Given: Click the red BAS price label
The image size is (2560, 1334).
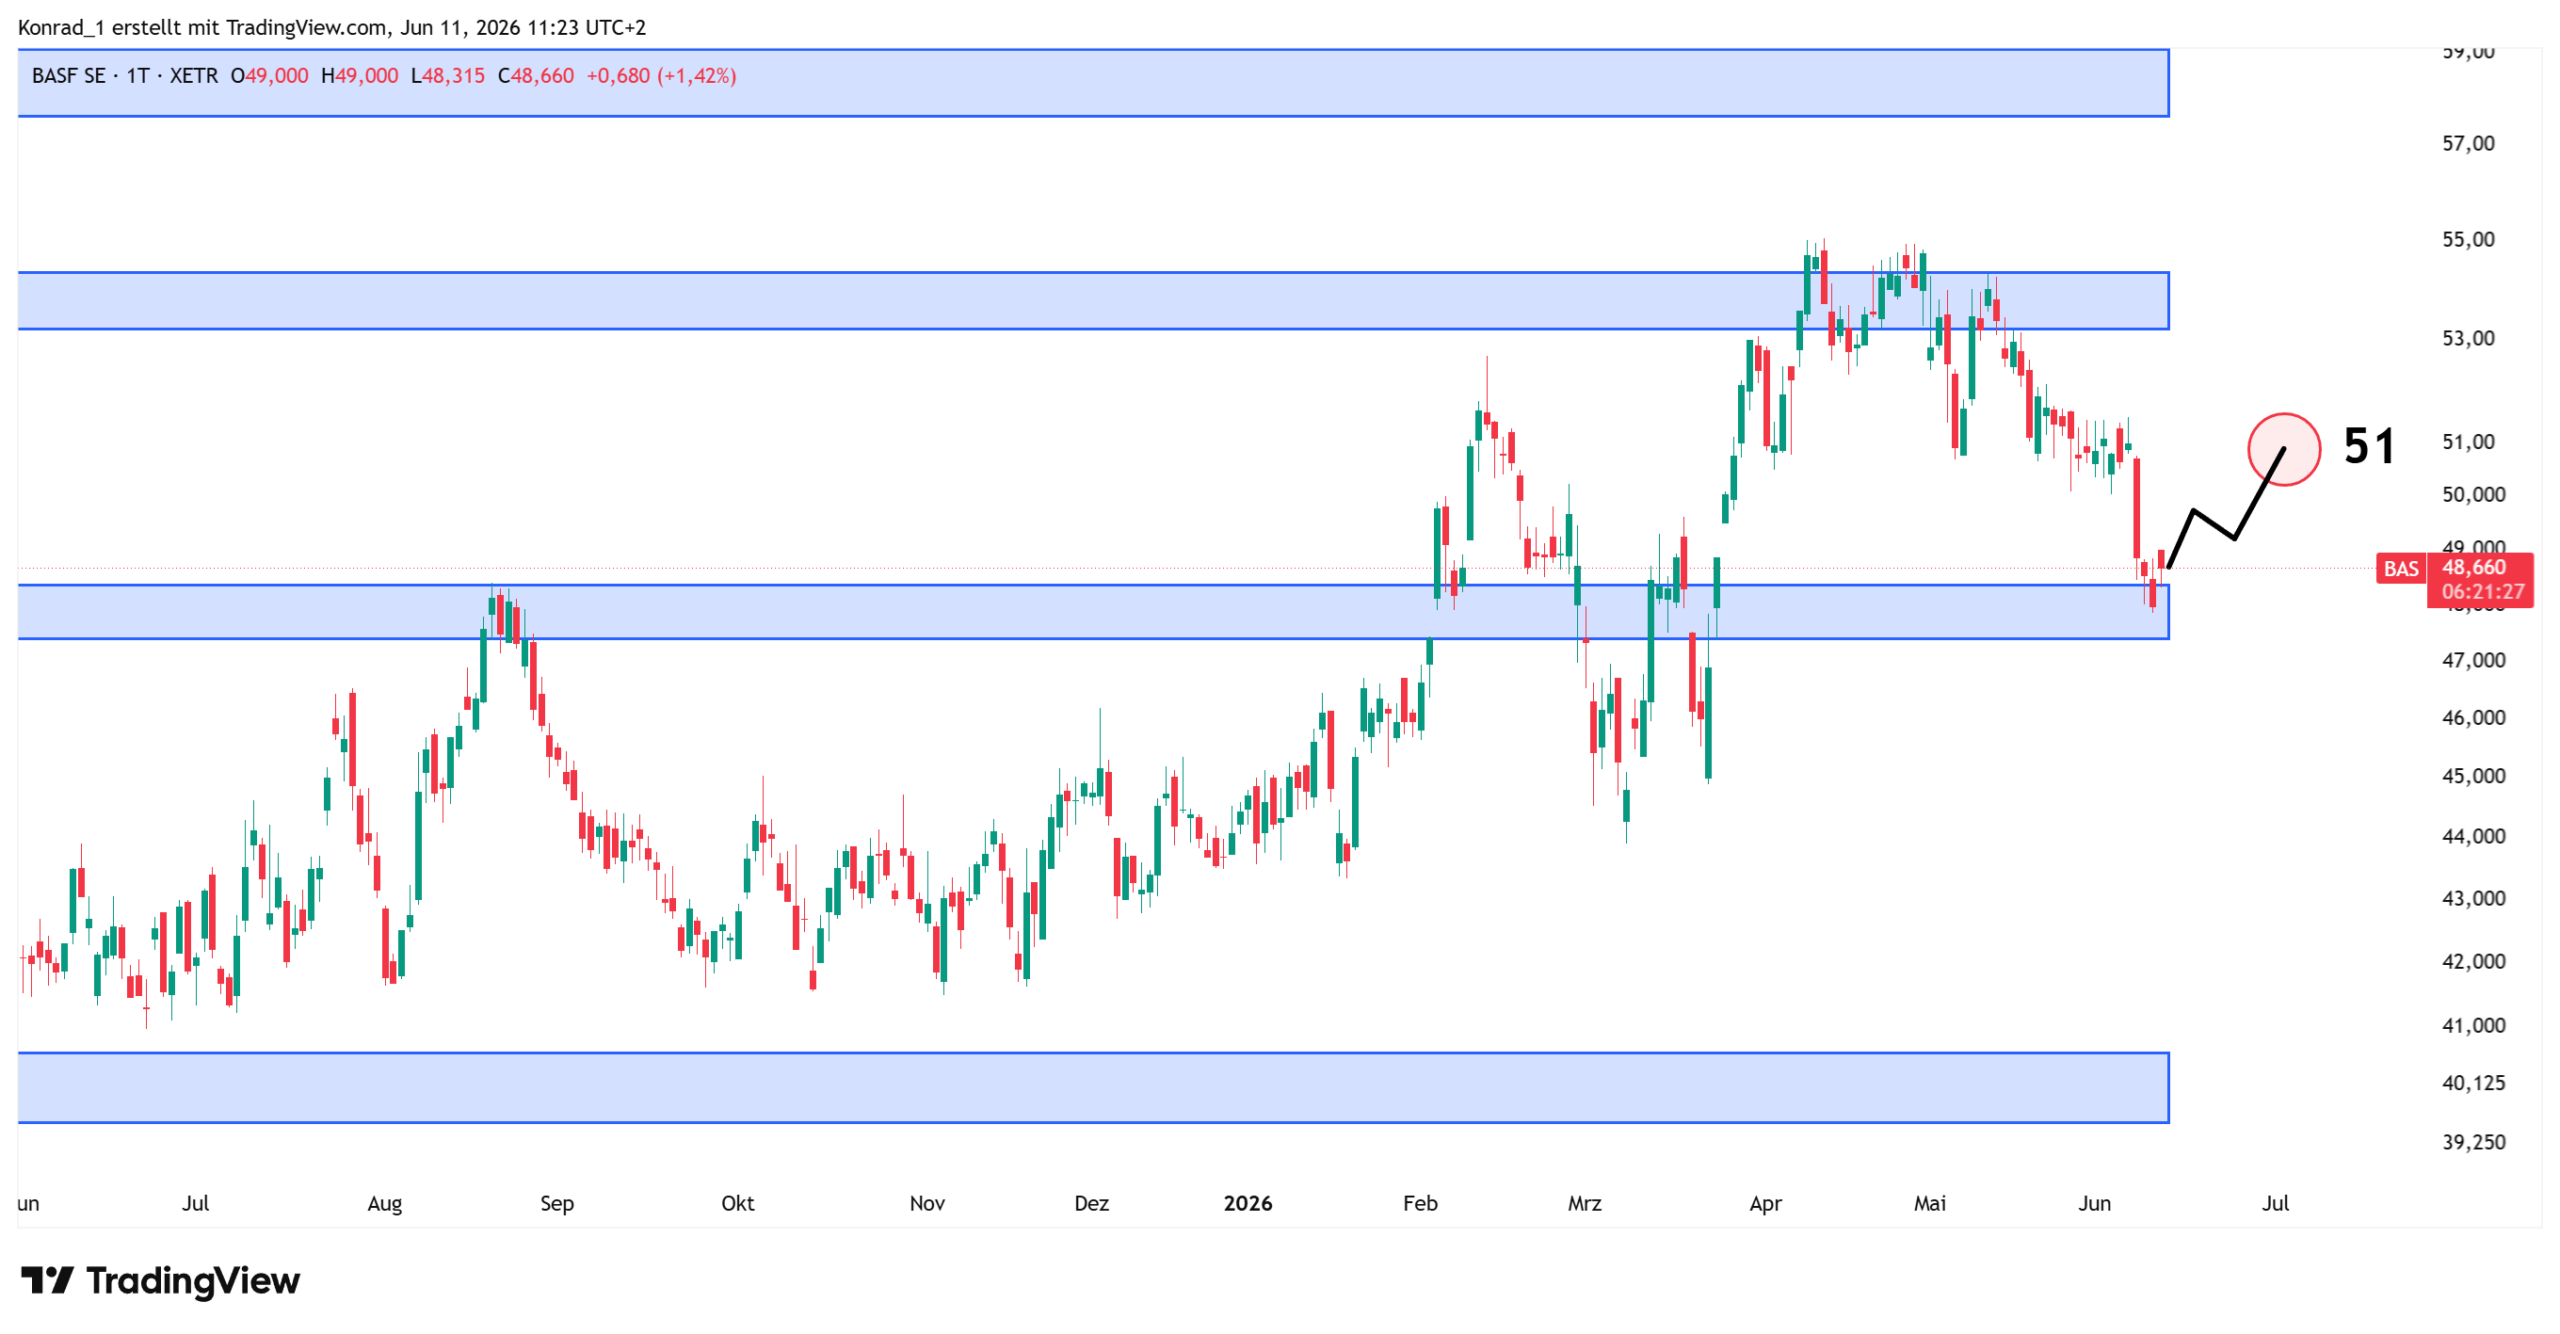Looking at the screenshot, I should click(x=2400, y=569).
